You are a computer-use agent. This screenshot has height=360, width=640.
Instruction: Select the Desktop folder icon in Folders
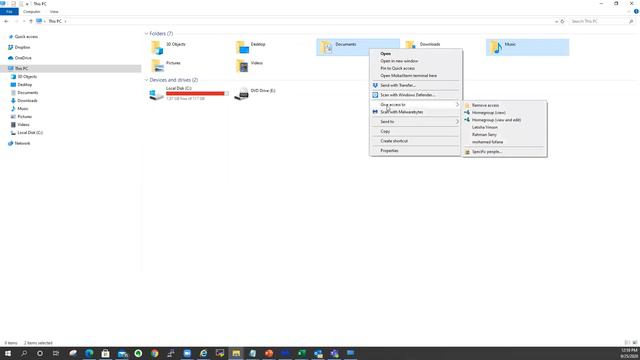[x=242, y=48]
